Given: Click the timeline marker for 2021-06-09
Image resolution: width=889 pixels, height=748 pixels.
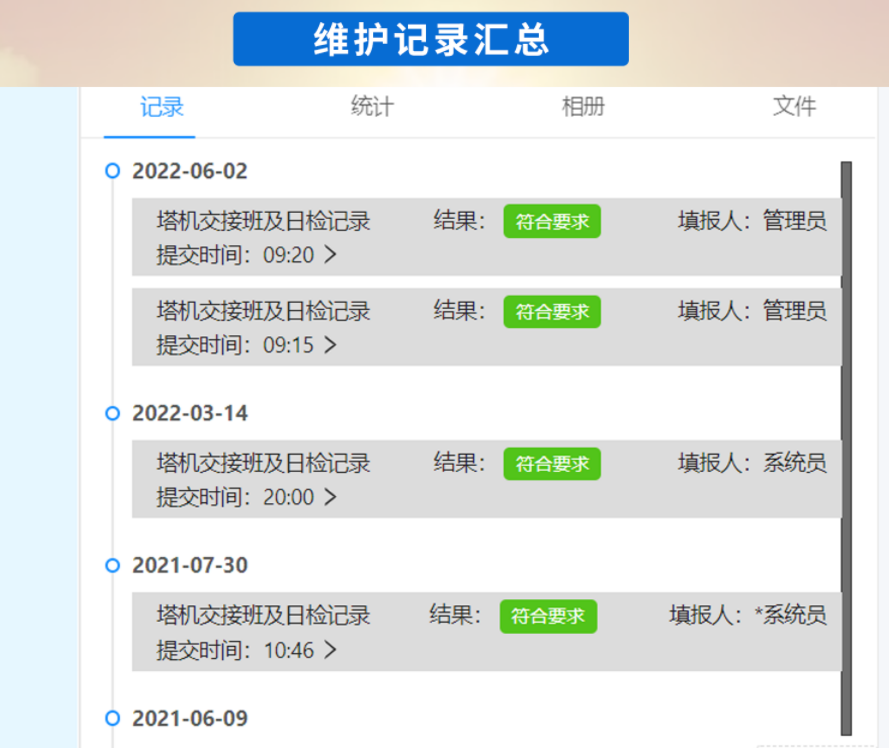Looking at the screenshot, I should click(x=110, y=716).
